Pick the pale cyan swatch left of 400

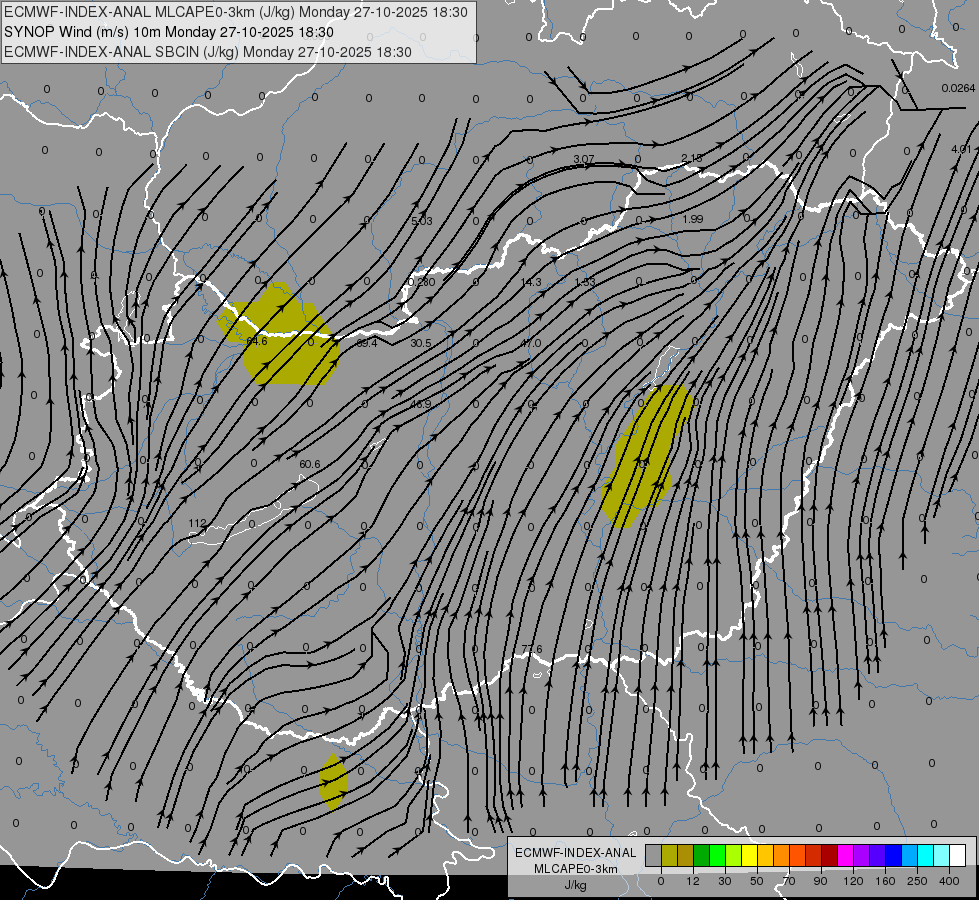pos(942,855)
